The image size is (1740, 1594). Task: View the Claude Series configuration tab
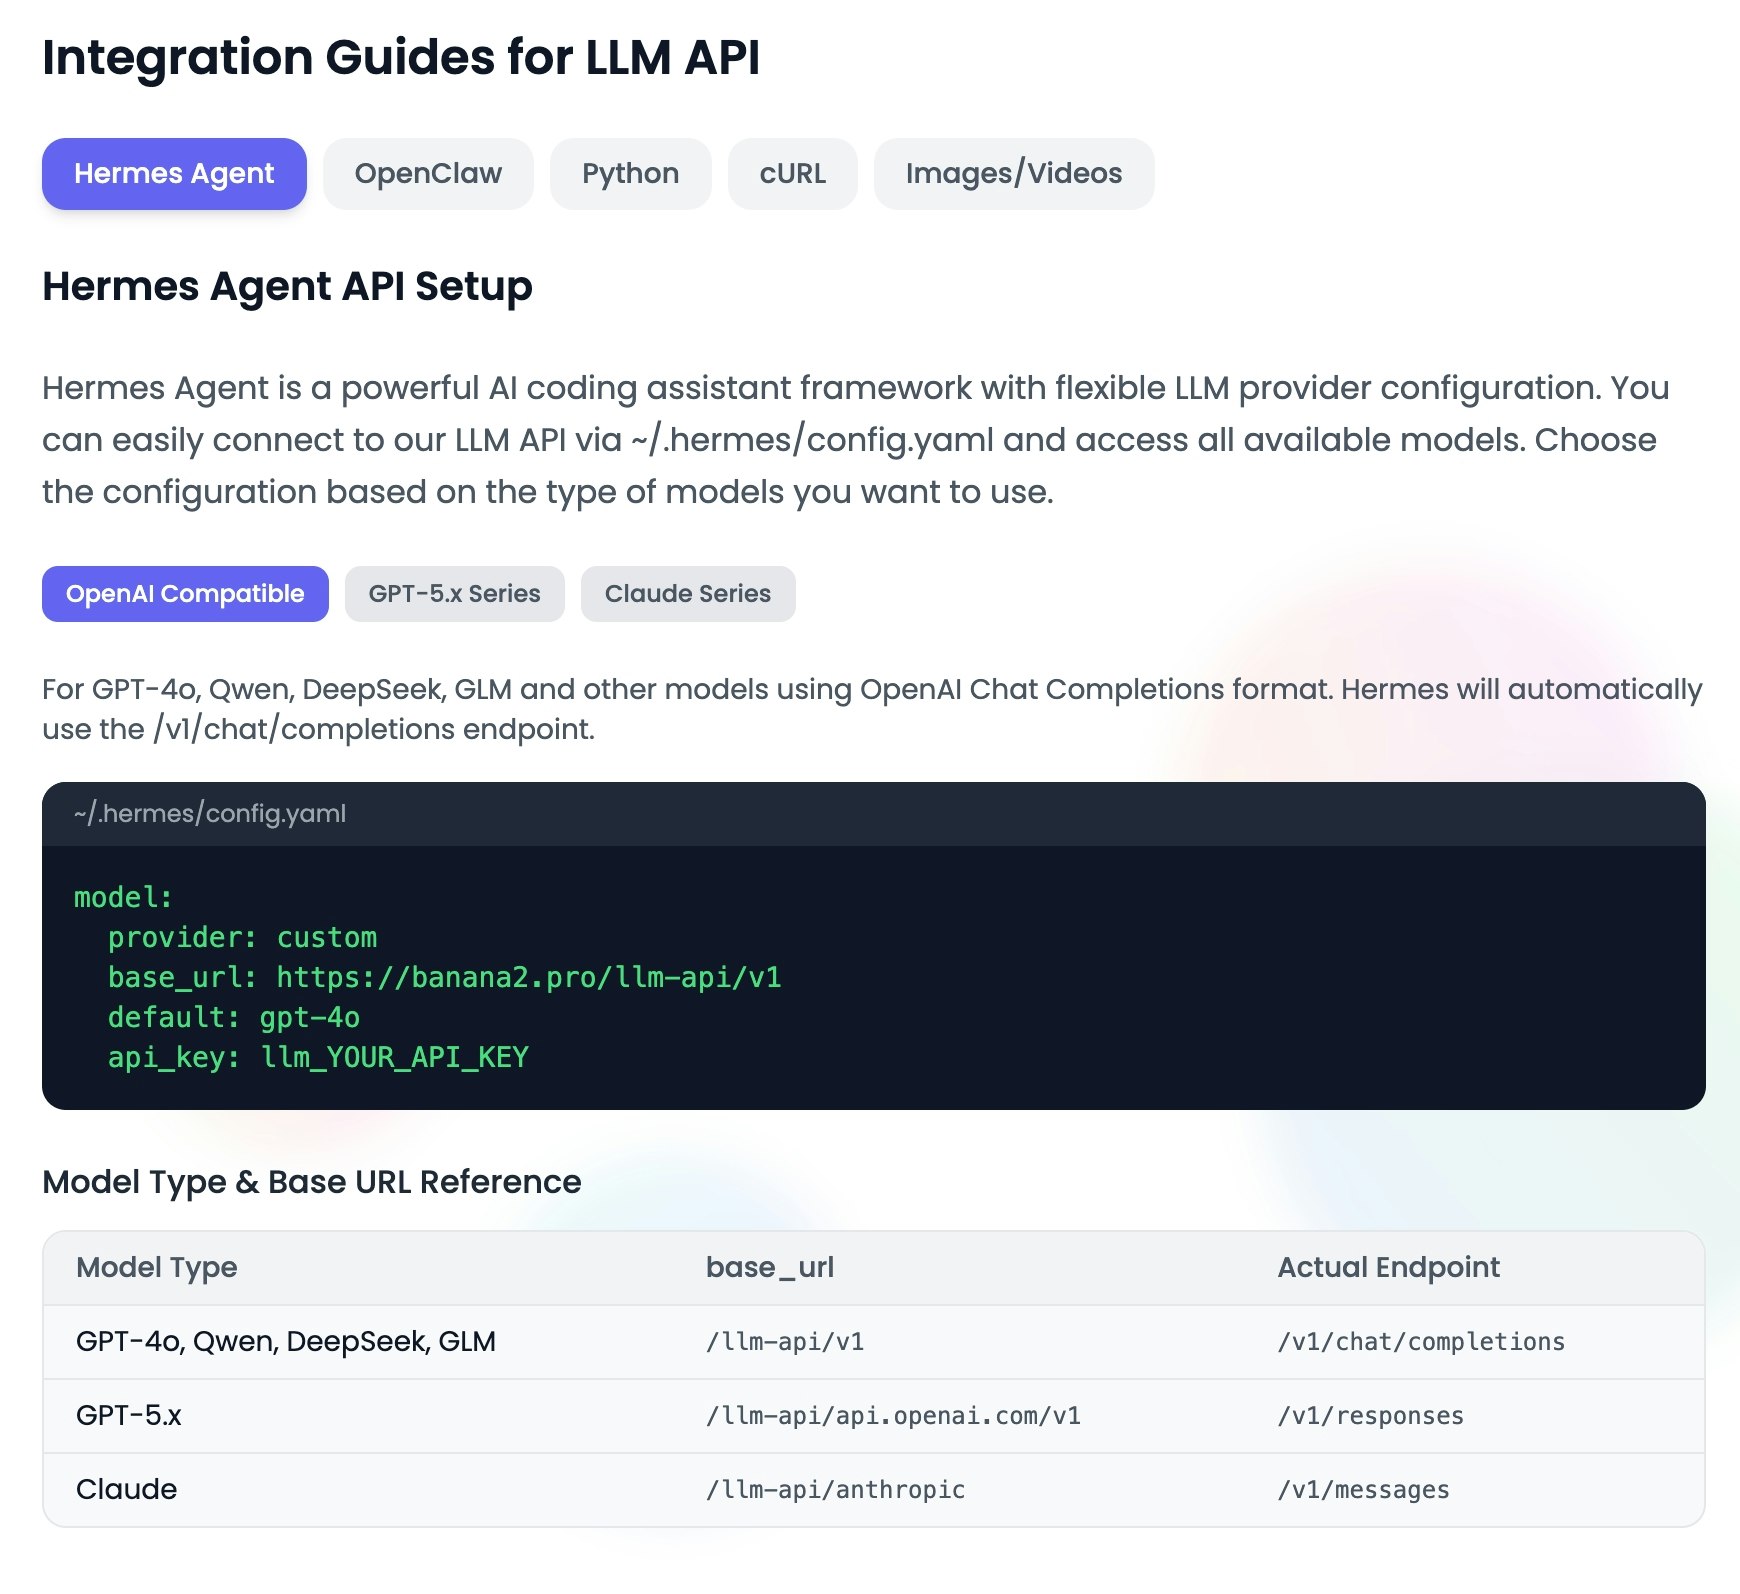coord(688,594)
